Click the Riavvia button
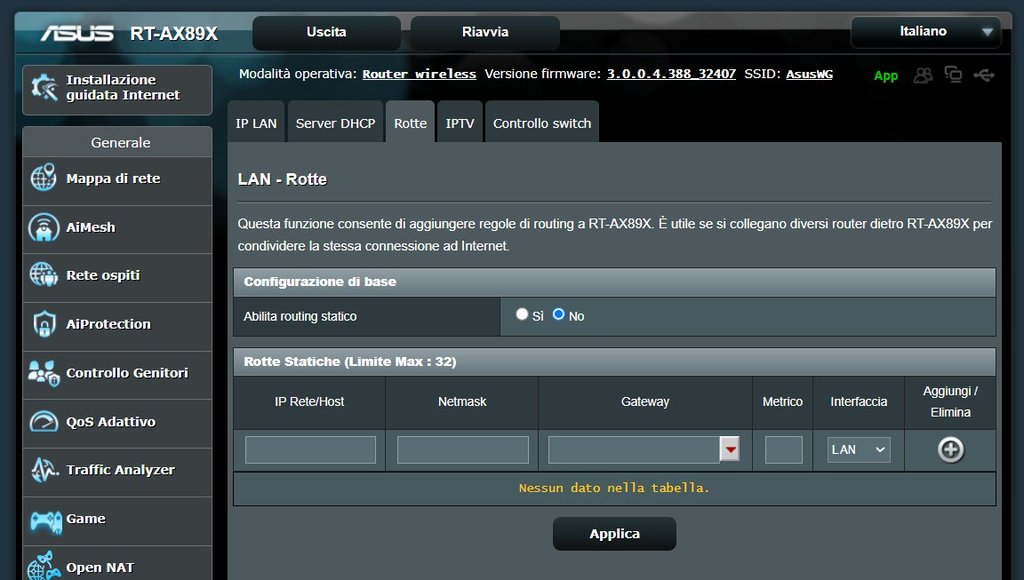 pos(485,32)
